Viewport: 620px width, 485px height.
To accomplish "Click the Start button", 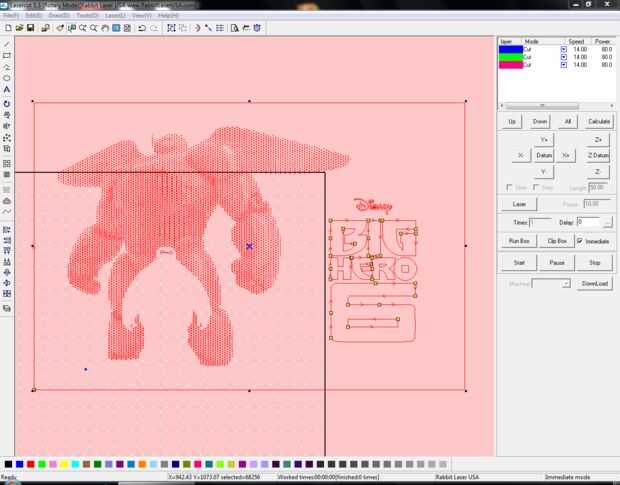I will point(519,262).
